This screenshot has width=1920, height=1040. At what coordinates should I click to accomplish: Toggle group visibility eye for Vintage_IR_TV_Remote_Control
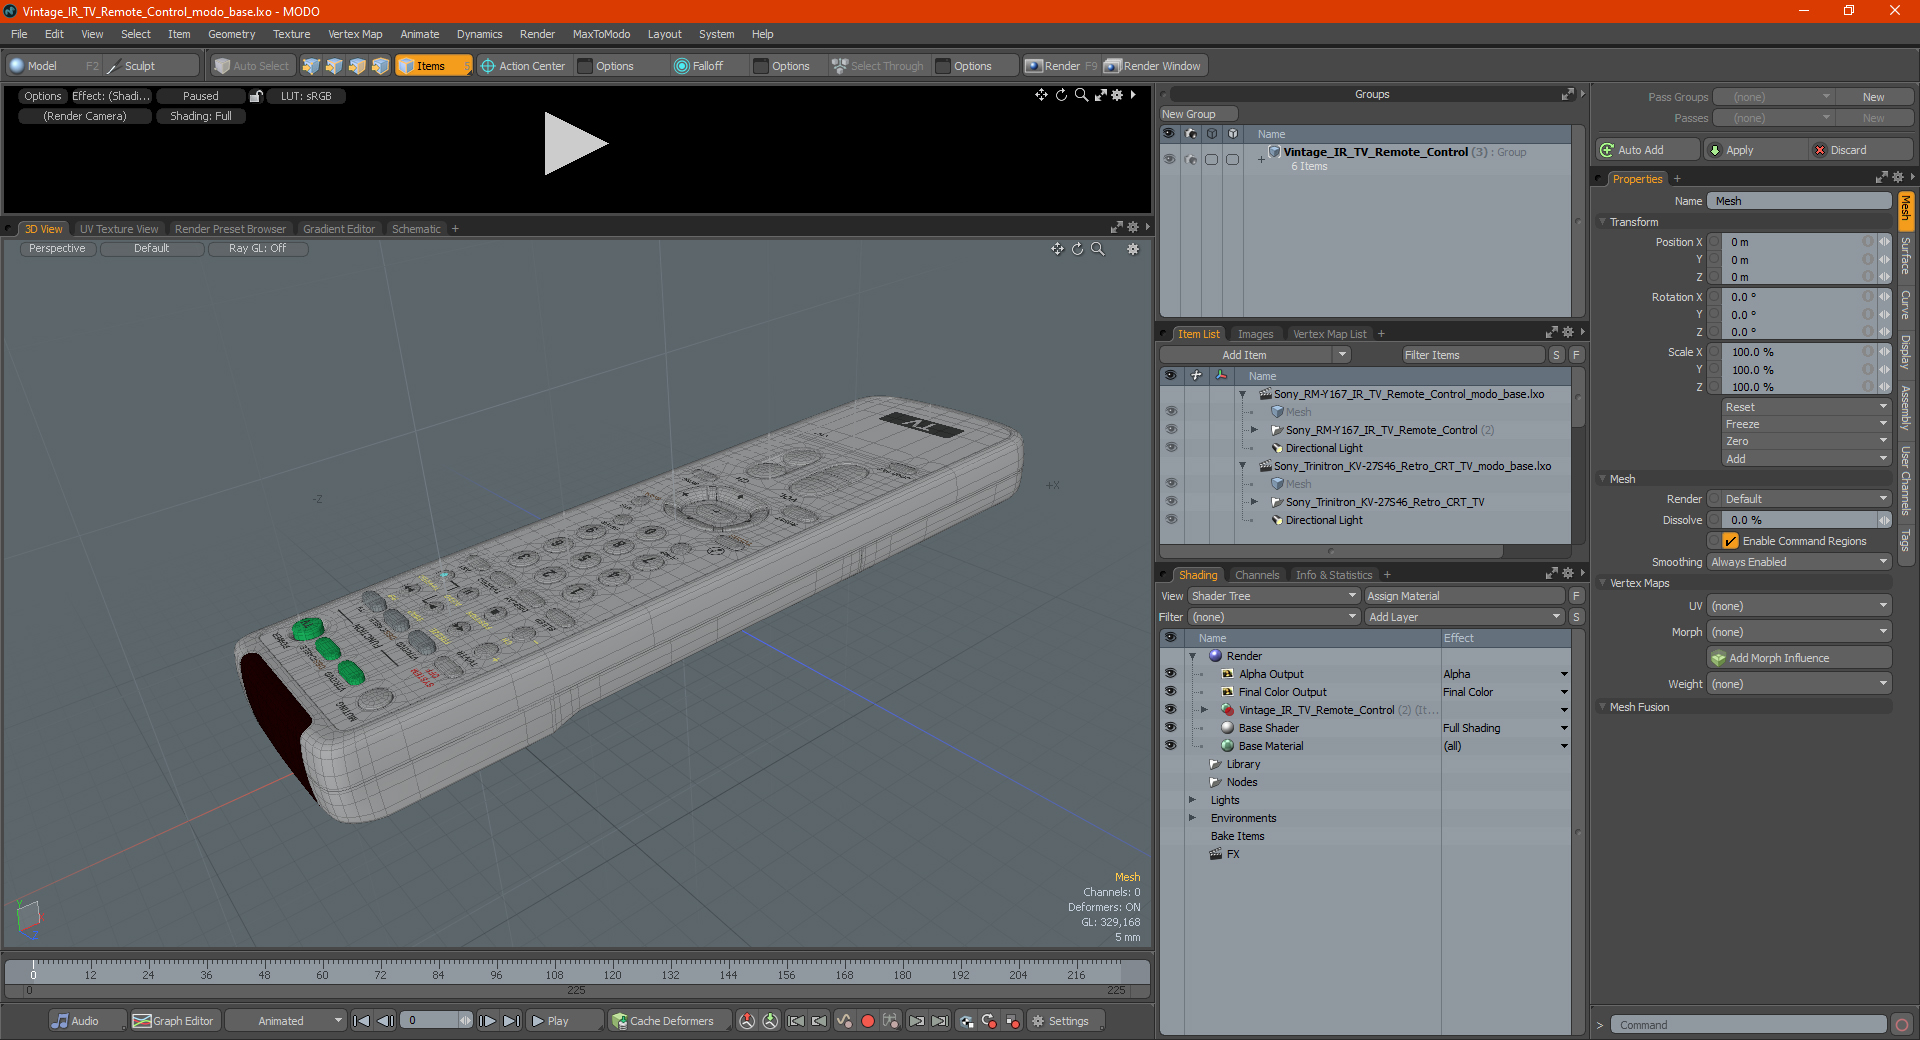(1169, 159)
